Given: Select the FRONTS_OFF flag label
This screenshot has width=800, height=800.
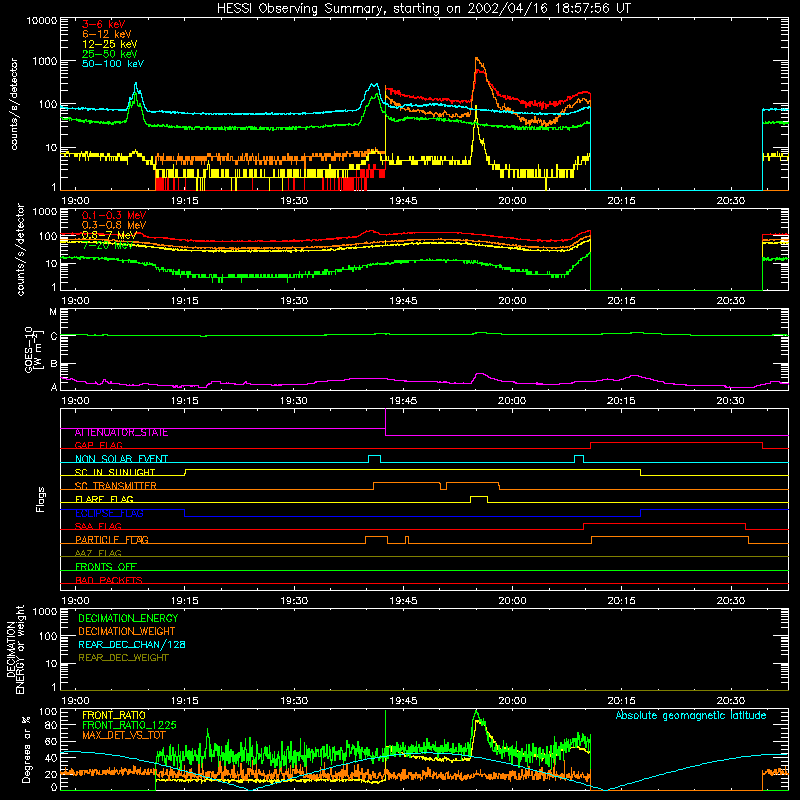Looking at the screenshot, I should coord(106,567).
